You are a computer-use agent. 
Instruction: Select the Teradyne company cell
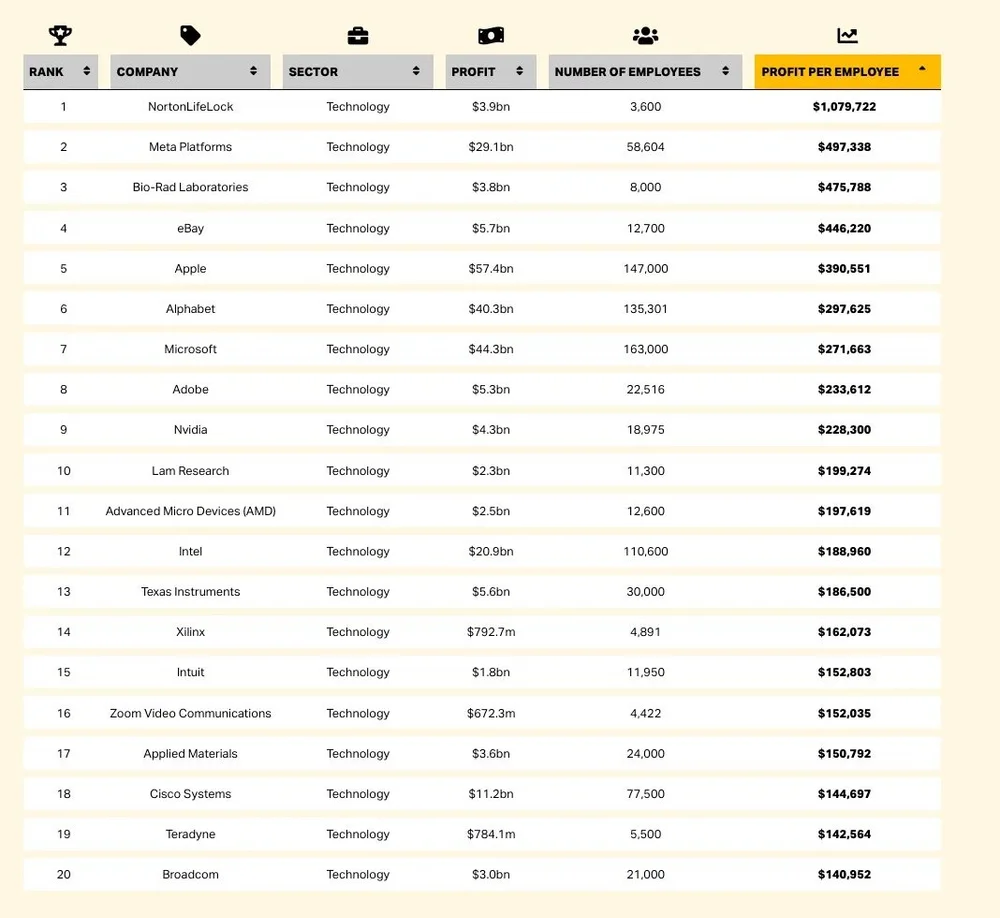(x=190, y=834)
